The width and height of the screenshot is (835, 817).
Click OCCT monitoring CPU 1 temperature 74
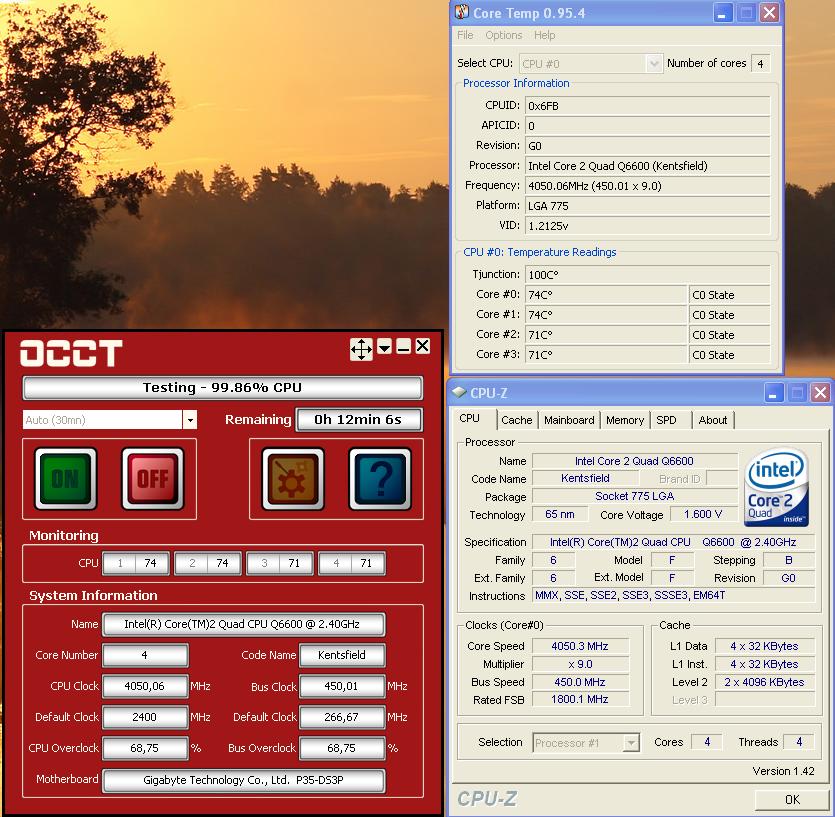(151, 563)
